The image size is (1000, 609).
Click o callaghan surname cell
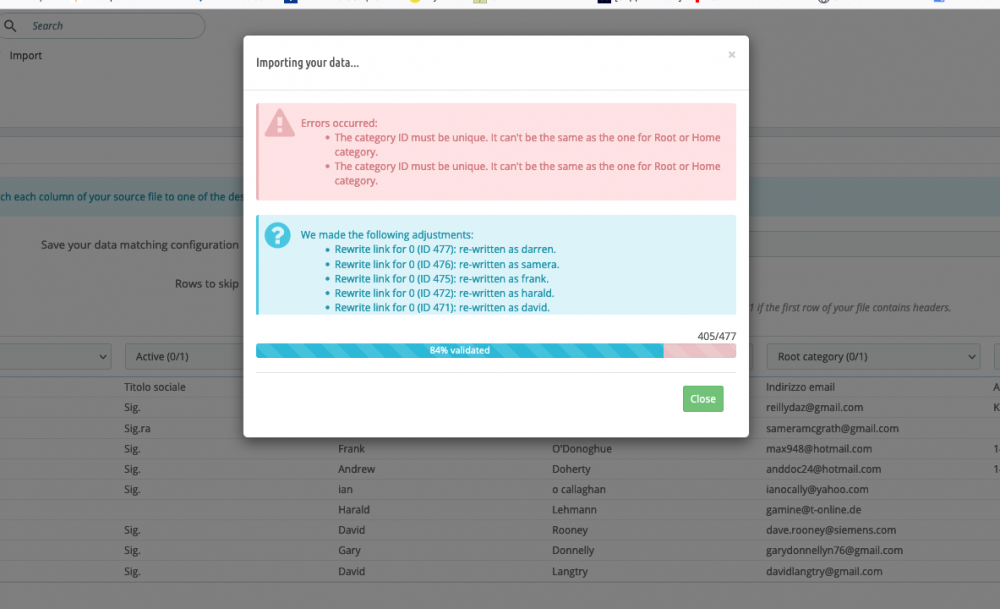[x=578, y=490]
